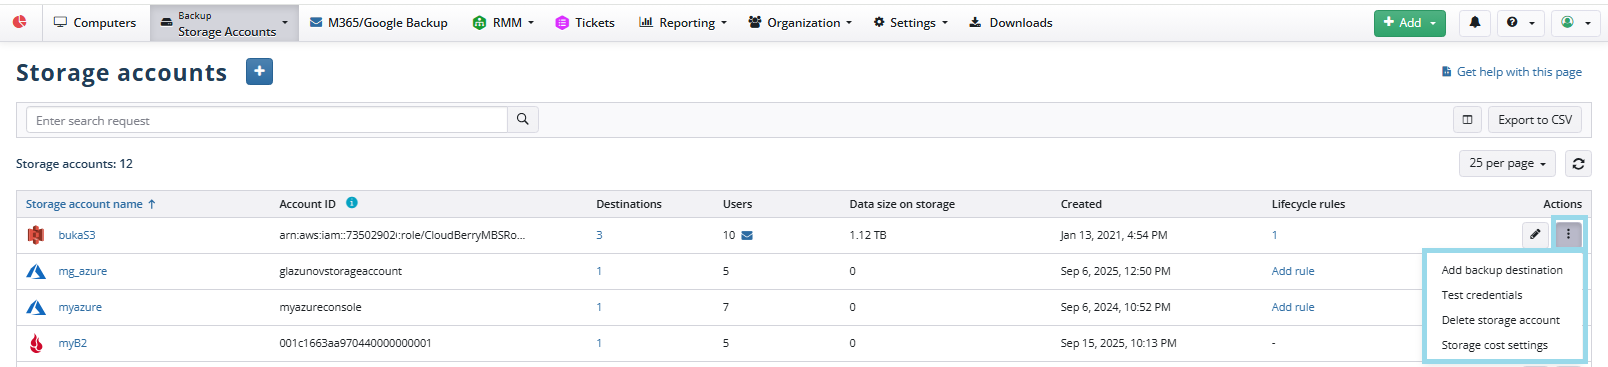Open the mg_azure storage account

pyautogui.click(x=82, y=271)
